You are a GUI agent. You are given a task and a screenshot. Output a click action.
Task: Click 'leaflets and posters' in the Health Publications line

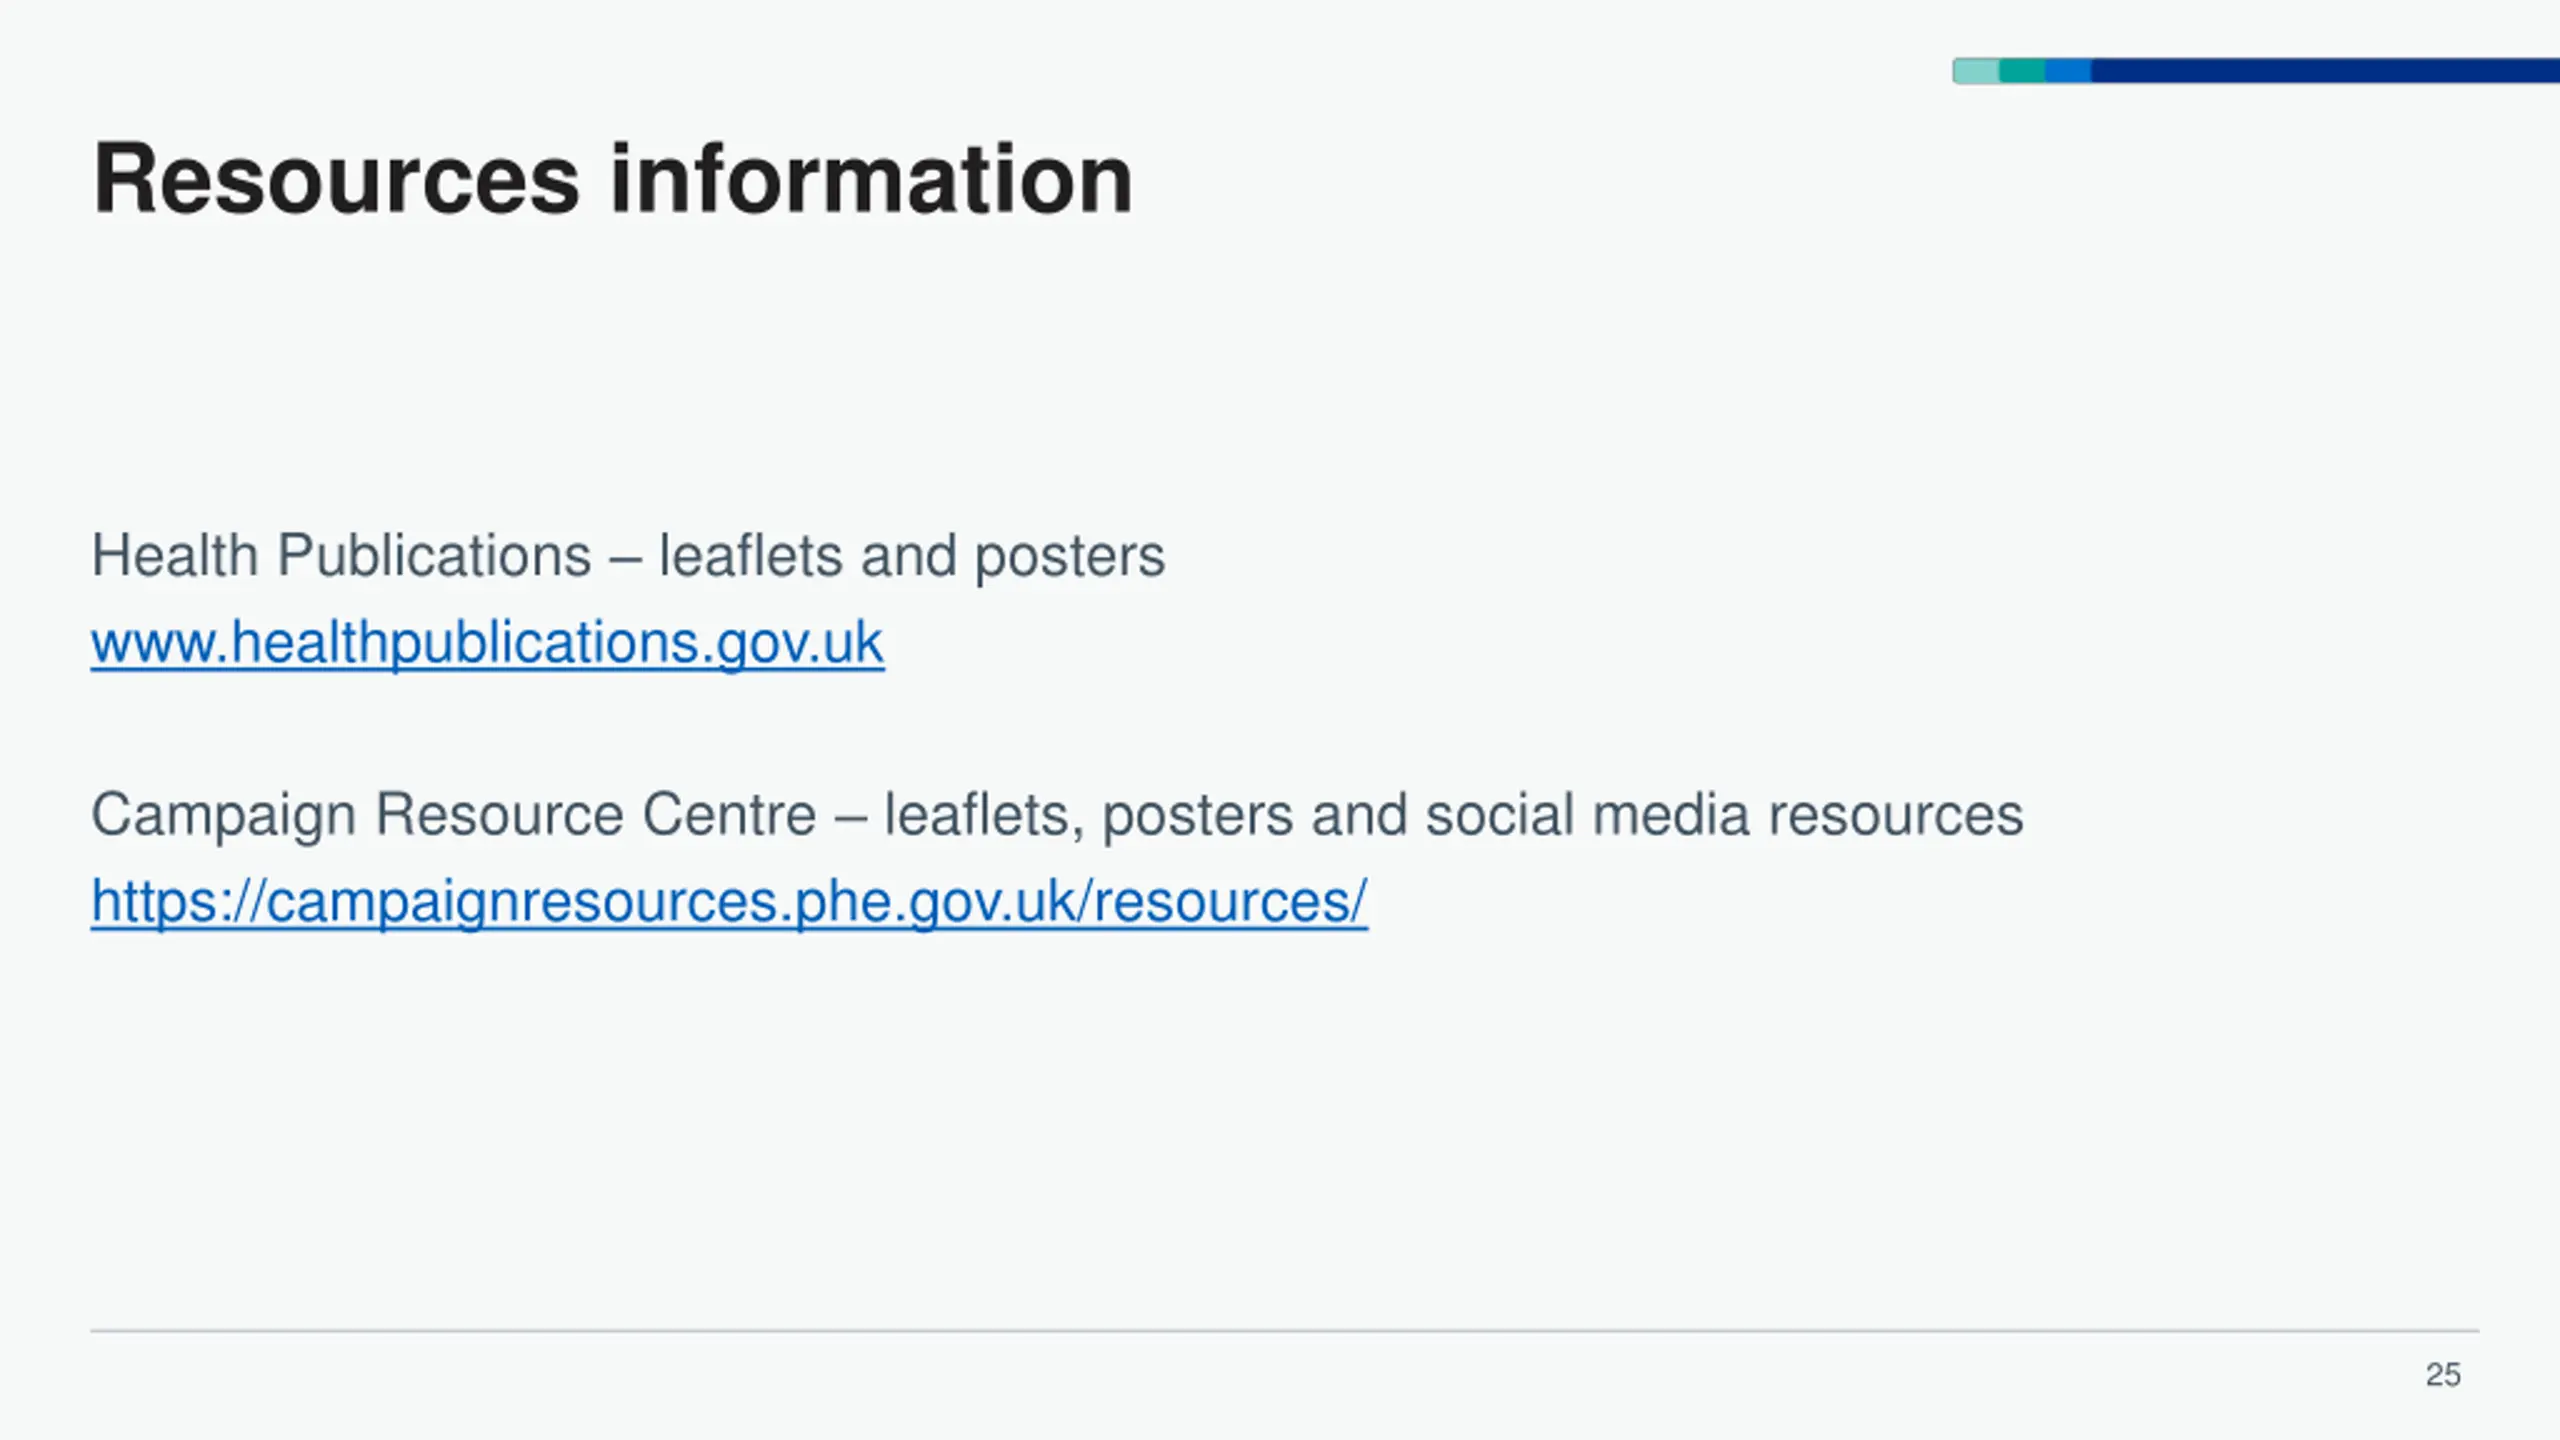(x=911, y=556)
